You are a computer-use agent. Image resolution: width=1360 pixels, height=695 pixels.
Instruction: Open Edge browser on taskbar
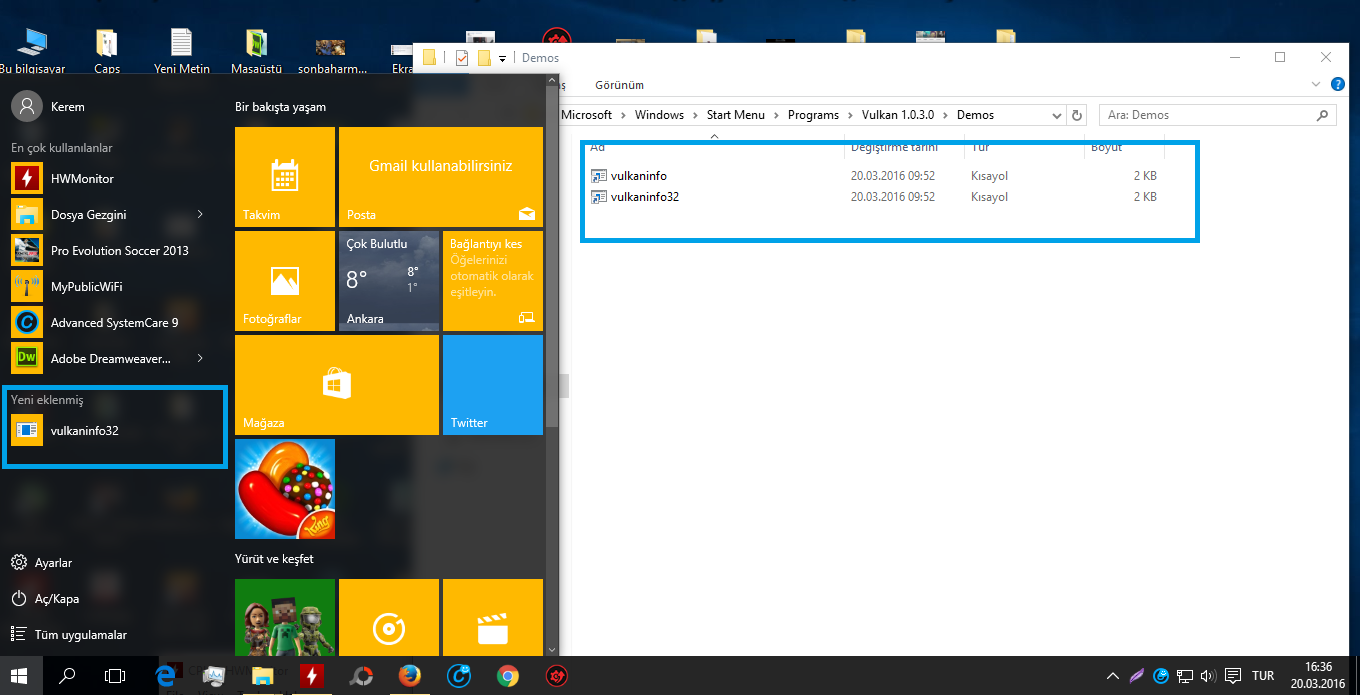pyautogui.click(x=166, y=676)
